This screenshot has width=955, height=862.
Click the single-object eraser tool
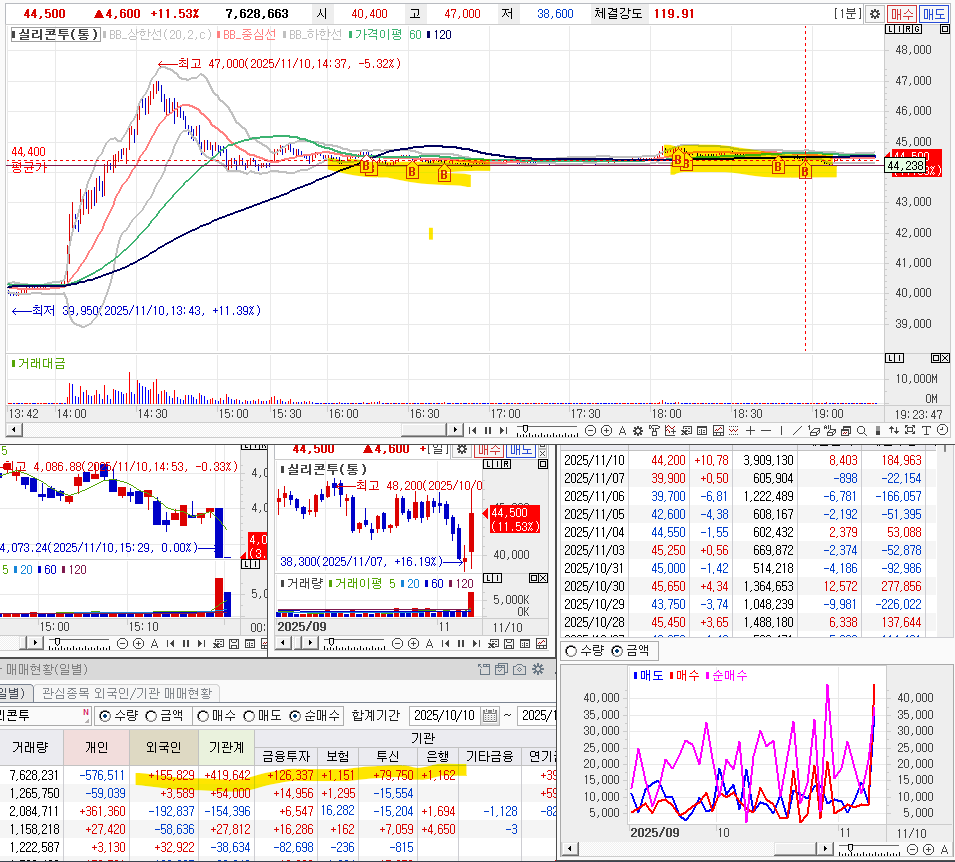(x=814, y=431)
